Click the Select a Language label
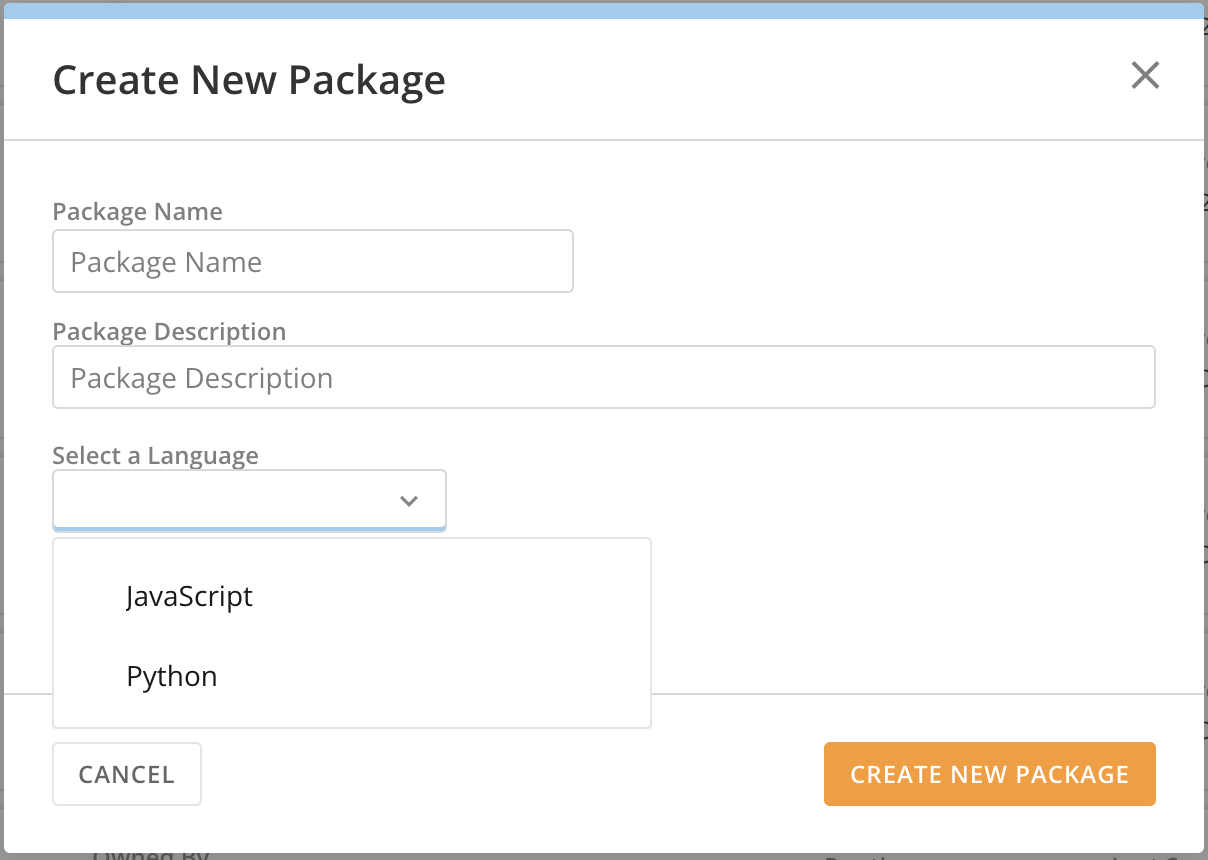1208x860 pixels. [155, 455]
